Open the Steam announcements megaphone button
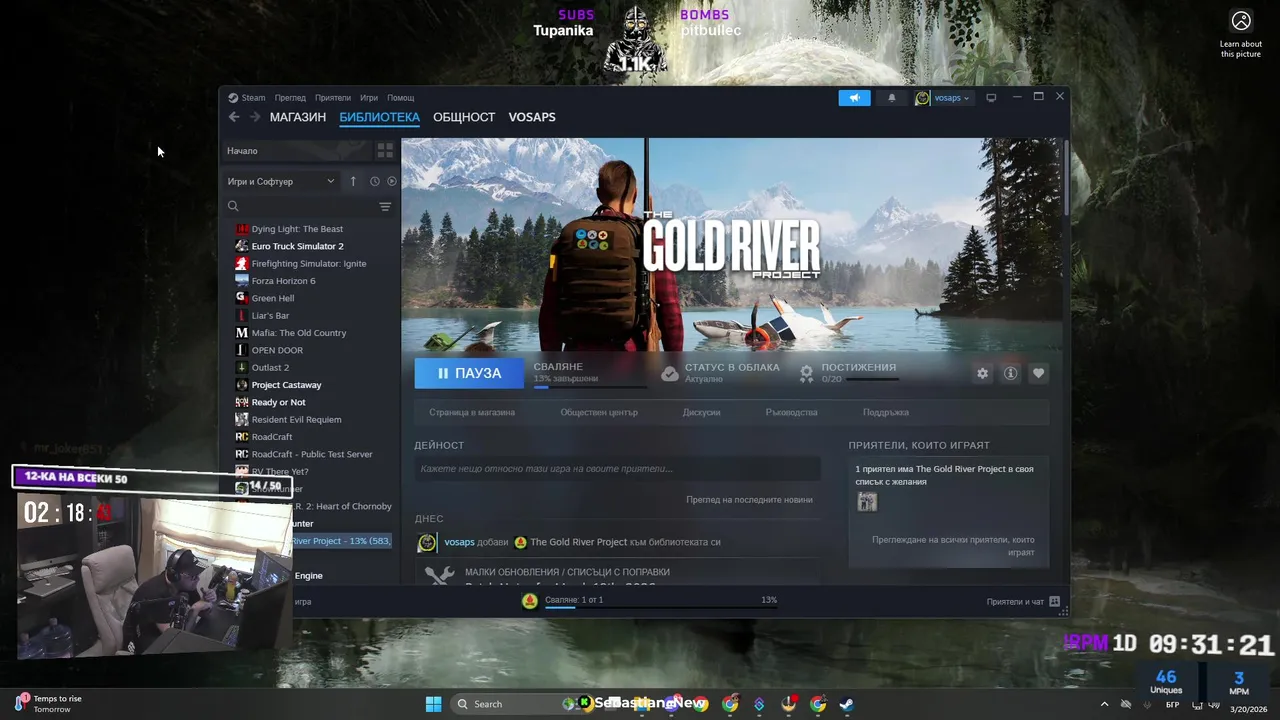The height and width of the screenshot is (720, 1280). click(854, 98)
